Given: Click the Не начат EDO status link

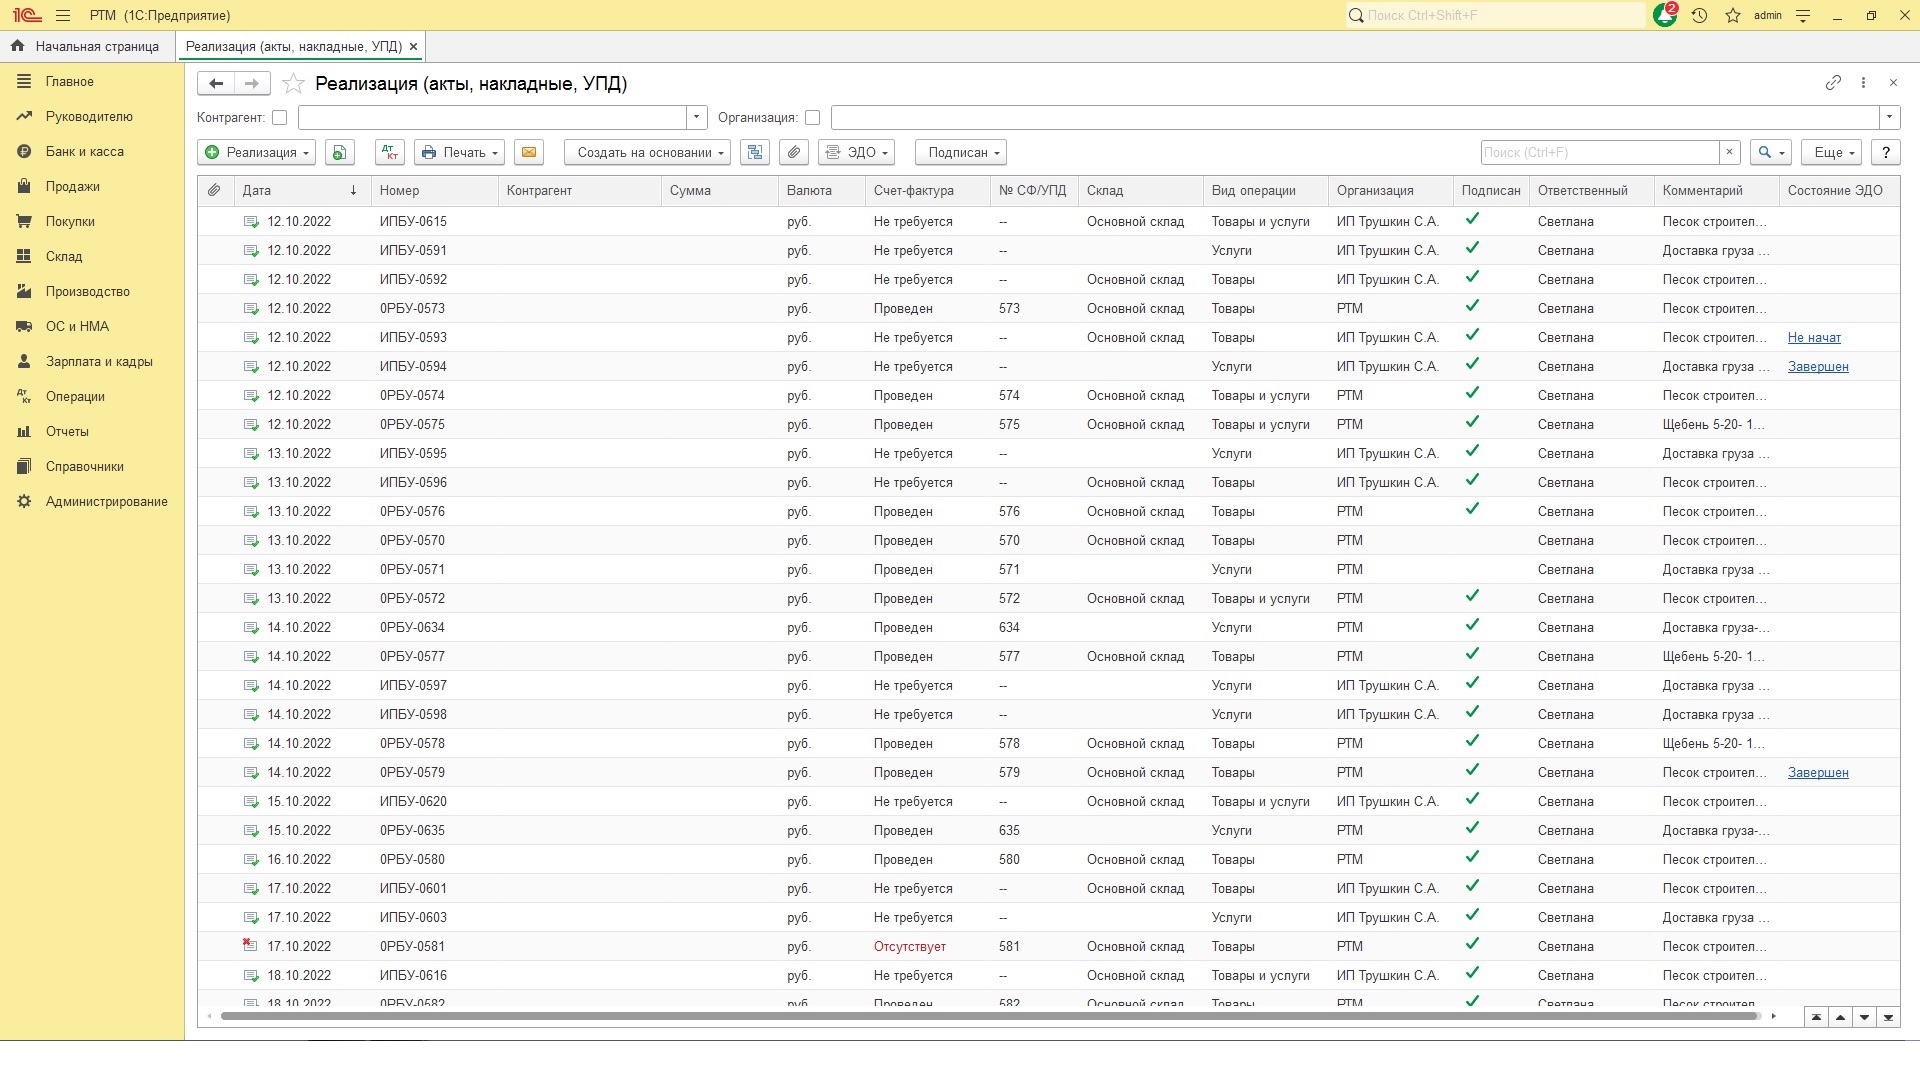Looking at the screenshot, I should click(1813, 338).
